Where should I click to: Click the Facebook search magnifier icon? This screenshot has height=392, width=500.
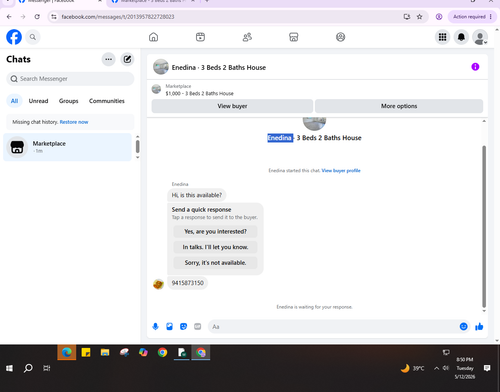(33, 37)
